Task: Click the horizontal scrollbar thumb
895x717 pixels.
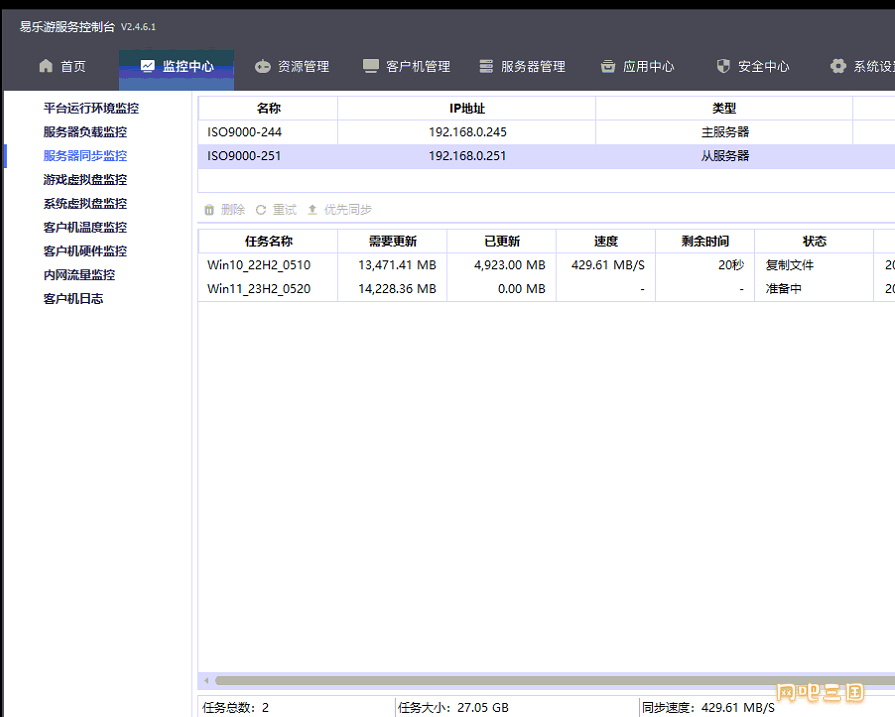Action: (555, 680)
